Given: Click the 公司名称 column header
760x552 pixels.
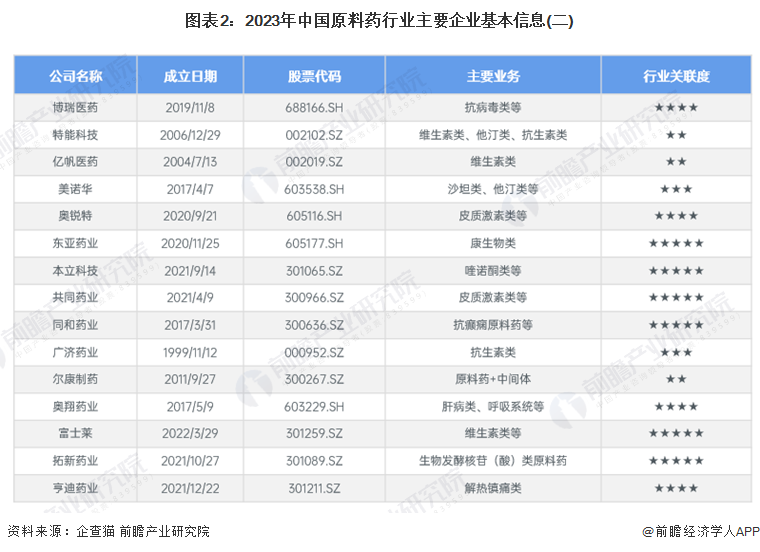Looking at the screenshot, I should click(76, 76).
